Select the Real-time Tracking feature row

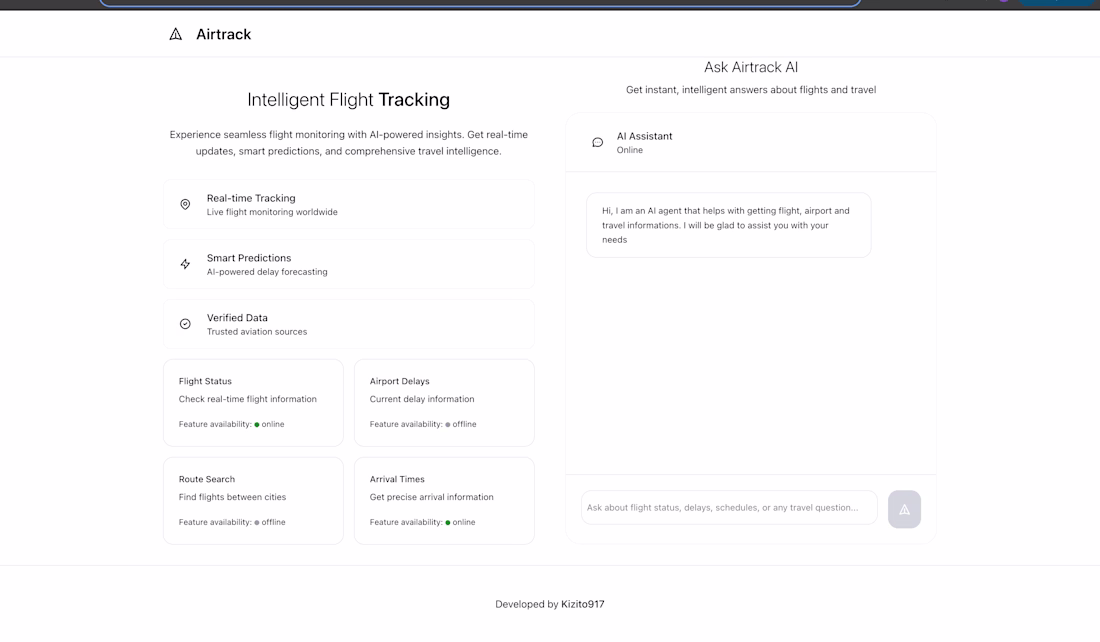tap(349, 205)
